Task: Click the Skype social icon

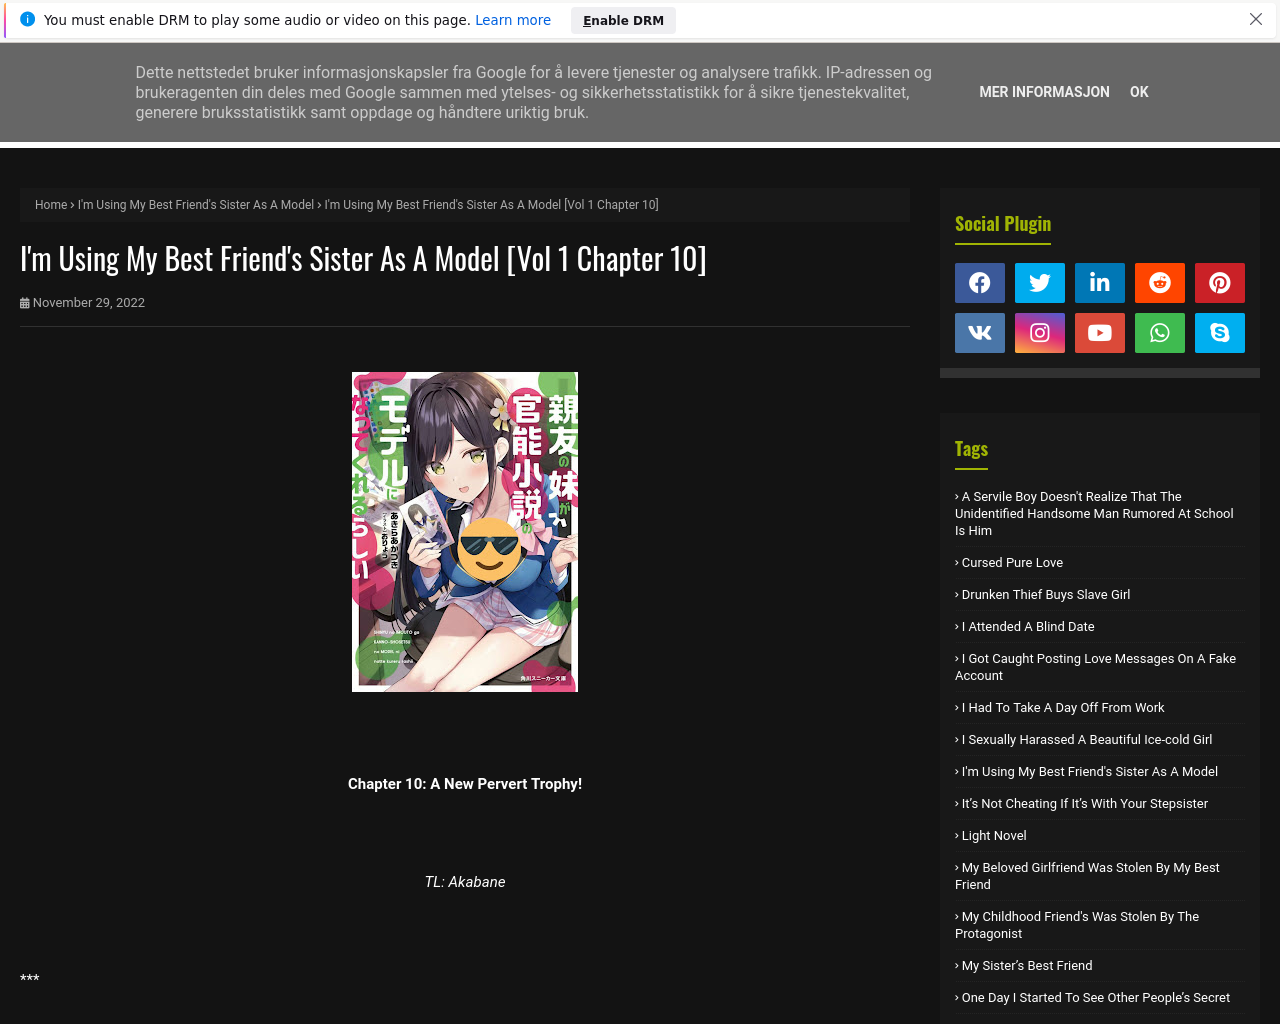Action: tap(1220, 333)
